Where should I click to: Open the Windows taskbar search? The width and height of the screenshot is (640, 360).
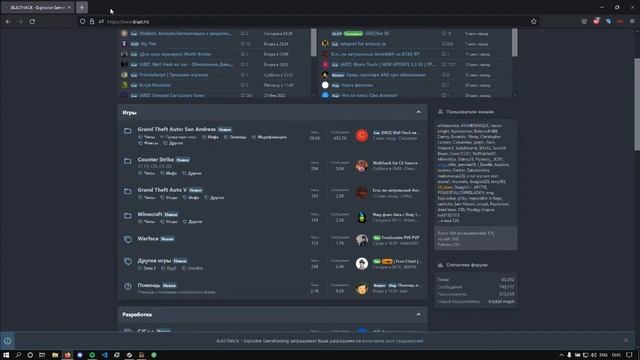(x=18, y=355)
